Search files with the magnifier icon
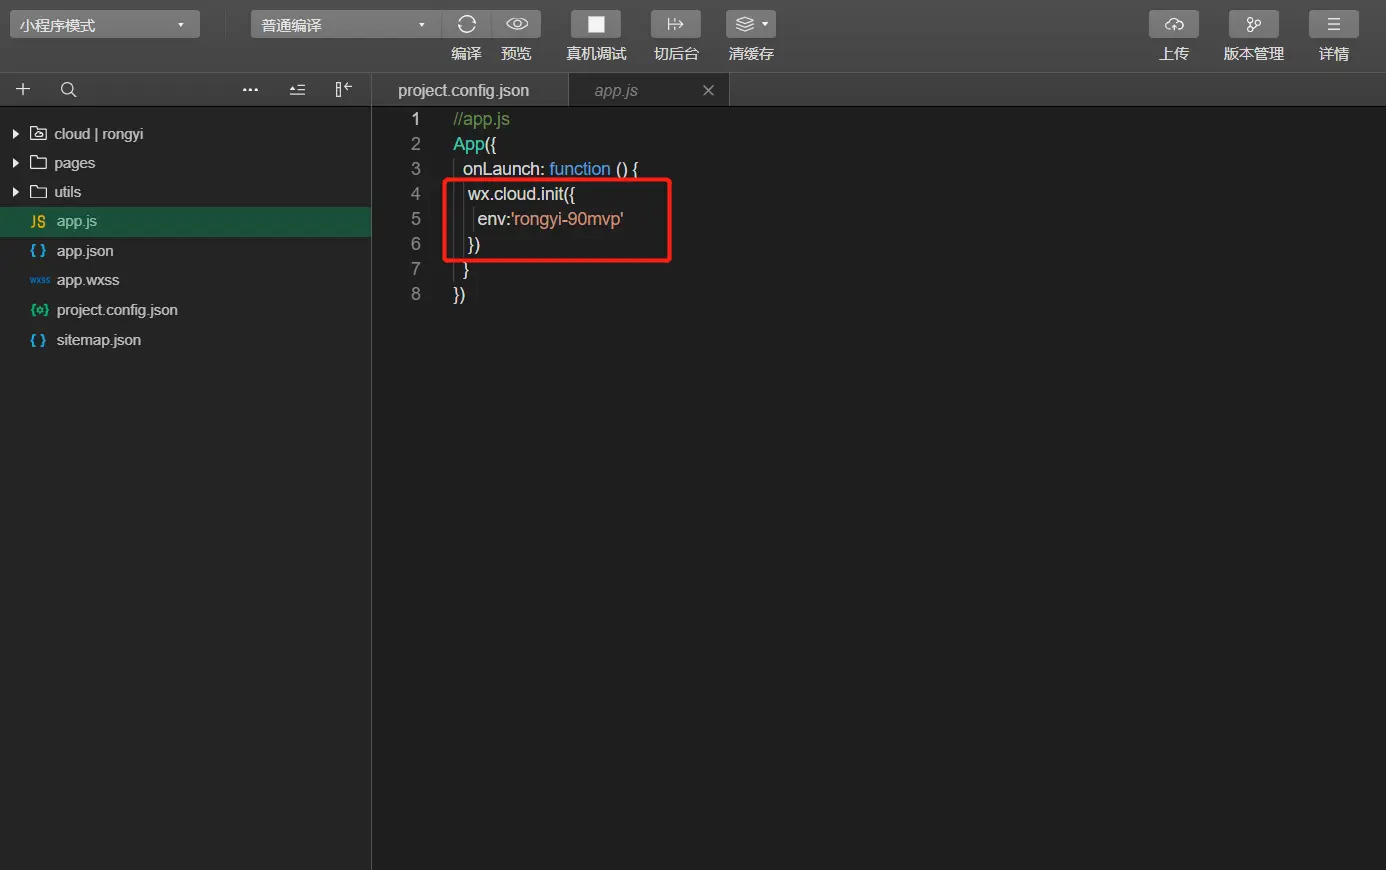 pyautogui.click(x=68, y=89)
